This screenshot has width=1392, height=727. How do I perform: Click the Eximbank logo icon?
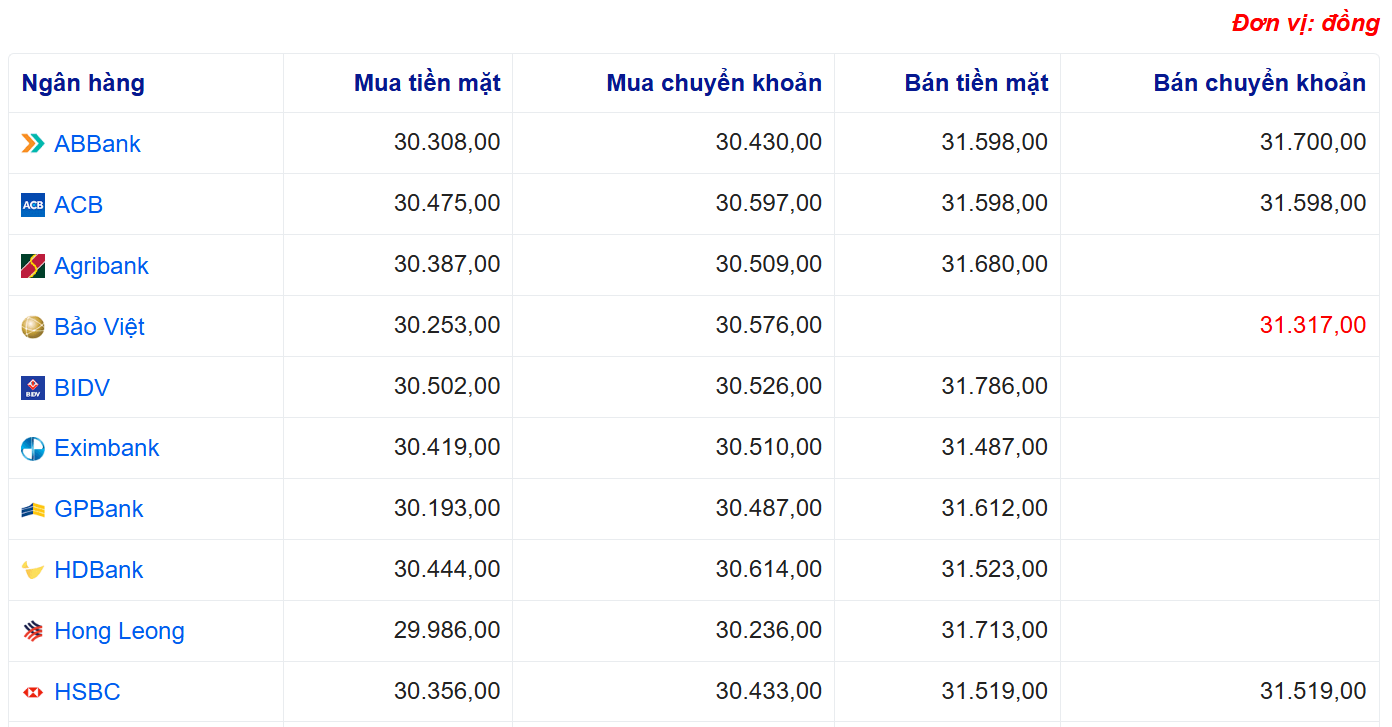pos(33,449)
